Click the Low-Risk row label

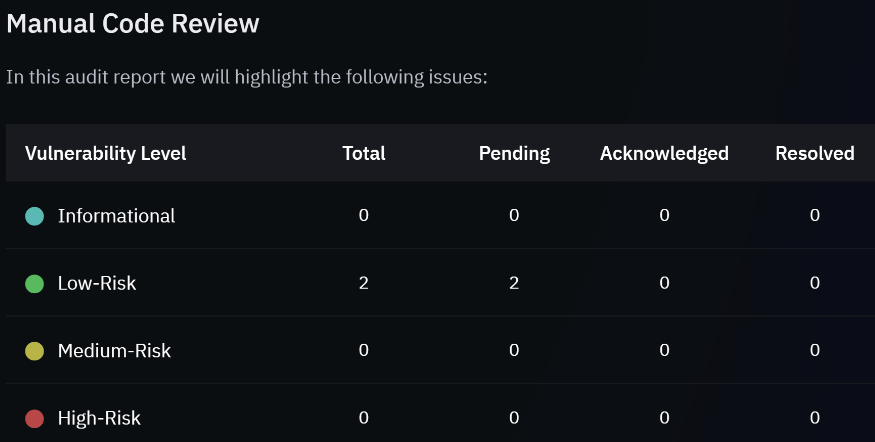point(97,284)
